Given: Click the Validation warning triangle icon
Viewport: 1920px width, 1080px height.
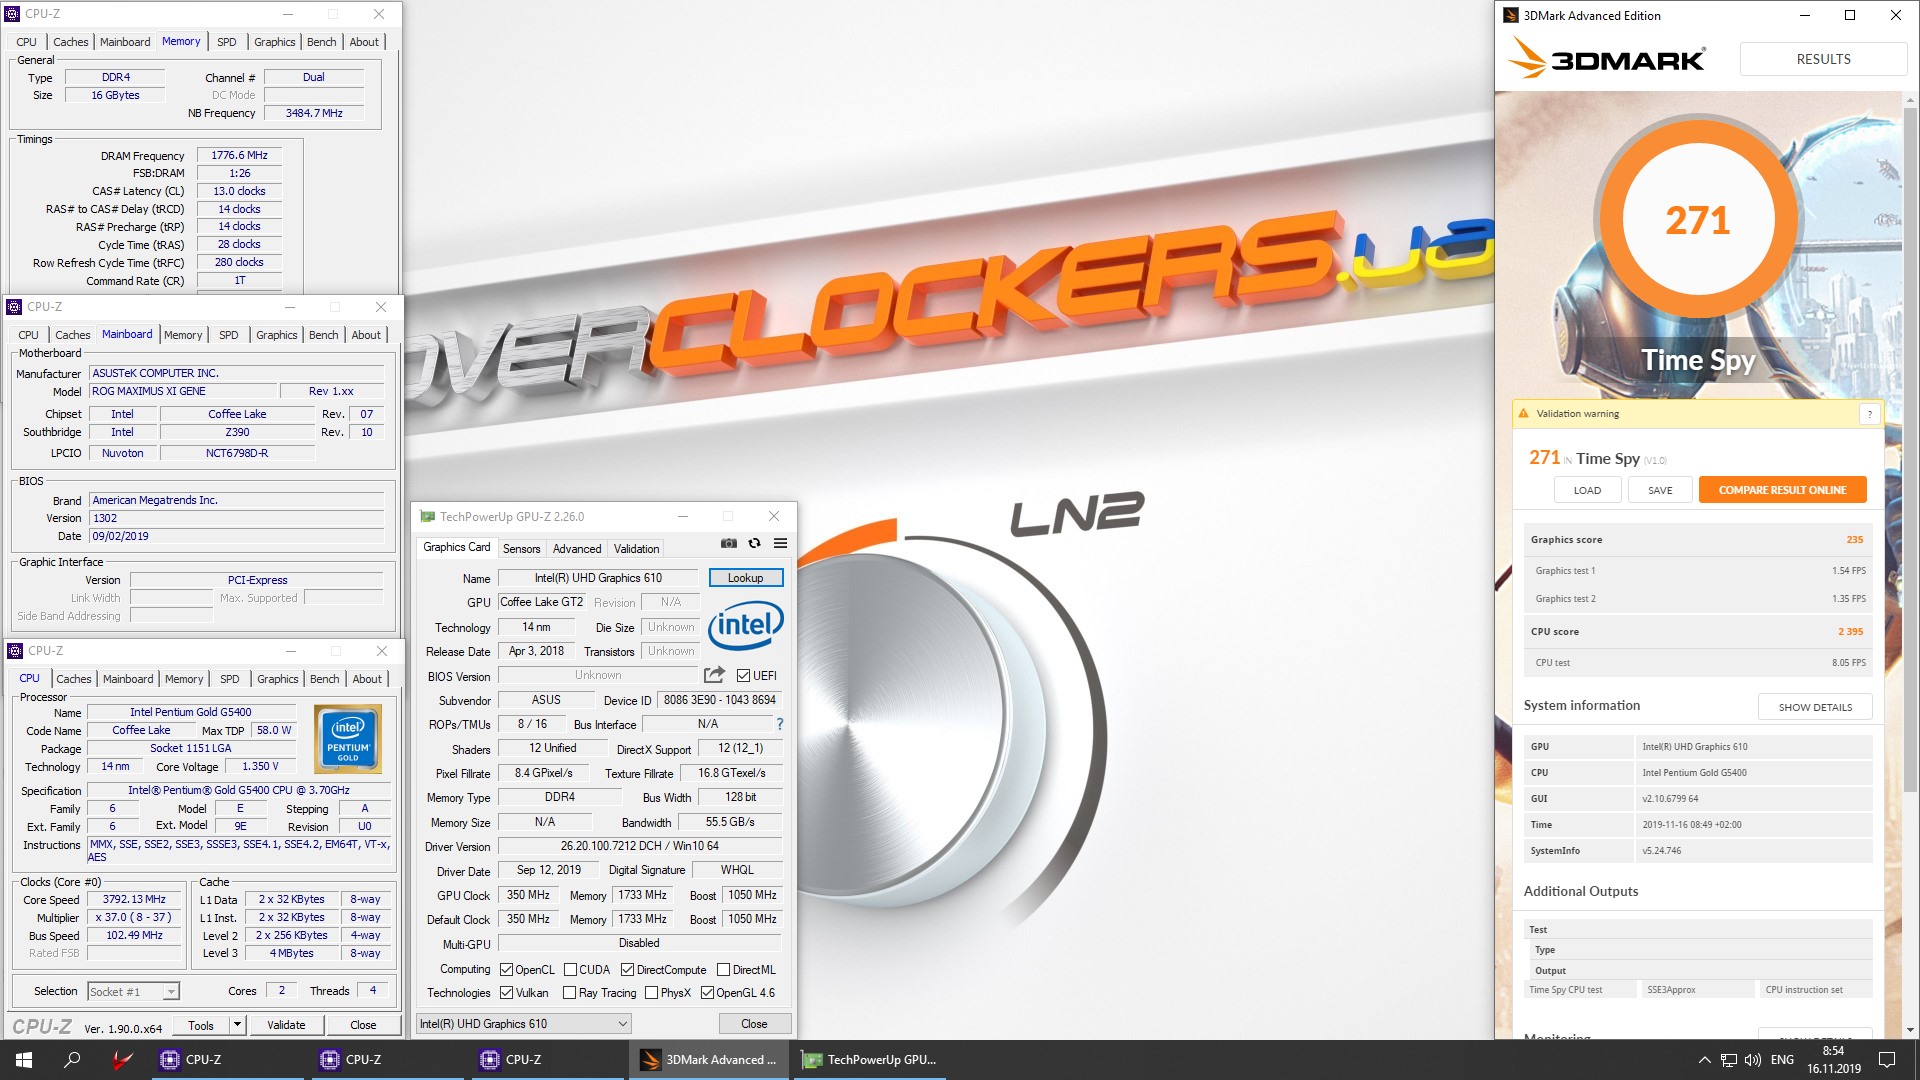Looking at the screenshot, I should (1524, 413).
